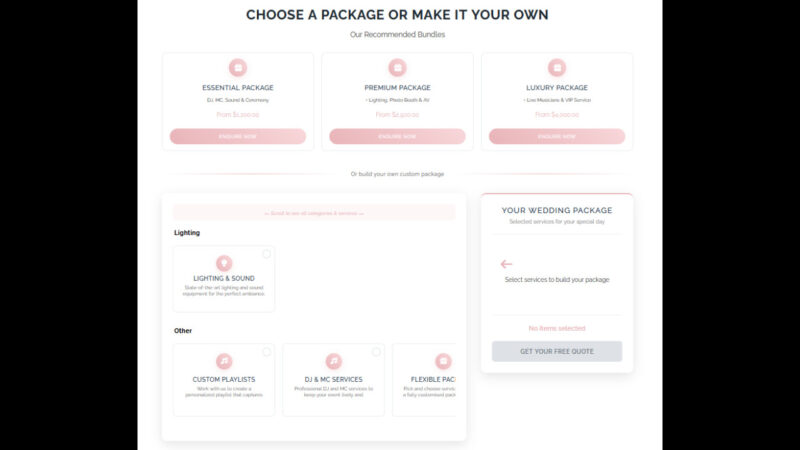Click the Flexible Packages icon
Screen dimensions: 800x450
pos(443,361)
